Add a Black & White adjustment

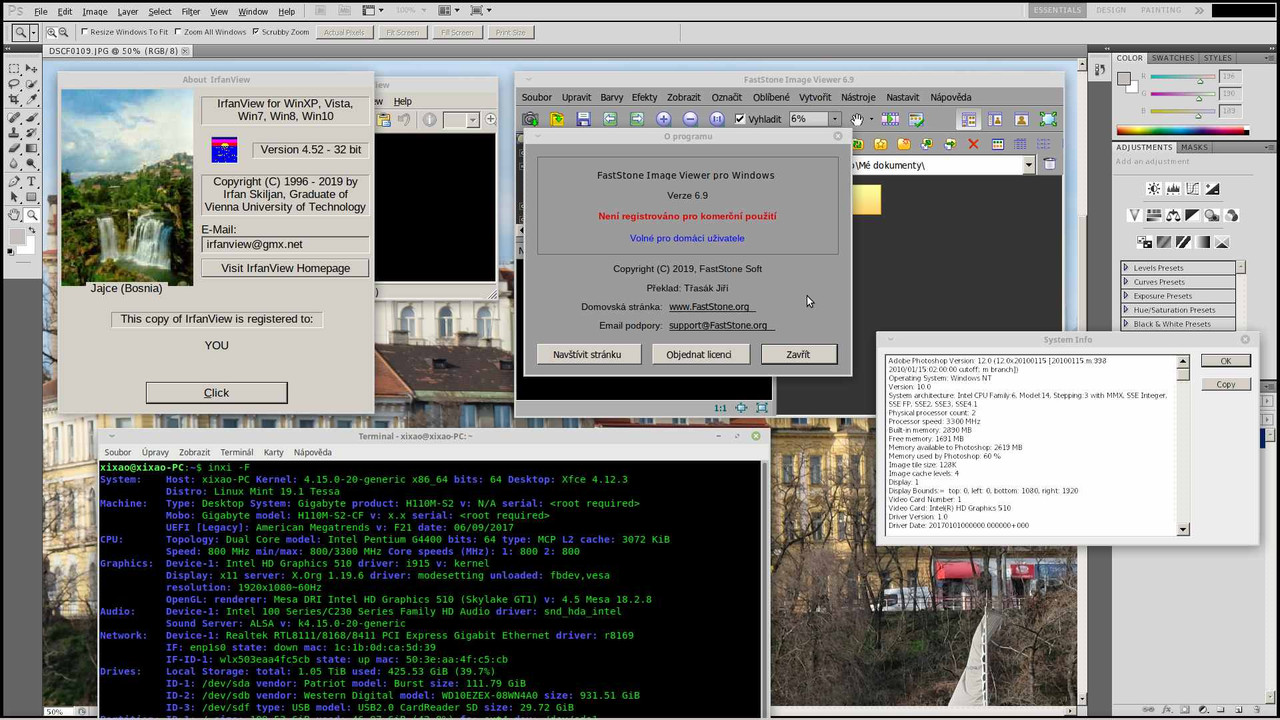pyautogui.click(x=1193, y=215)
